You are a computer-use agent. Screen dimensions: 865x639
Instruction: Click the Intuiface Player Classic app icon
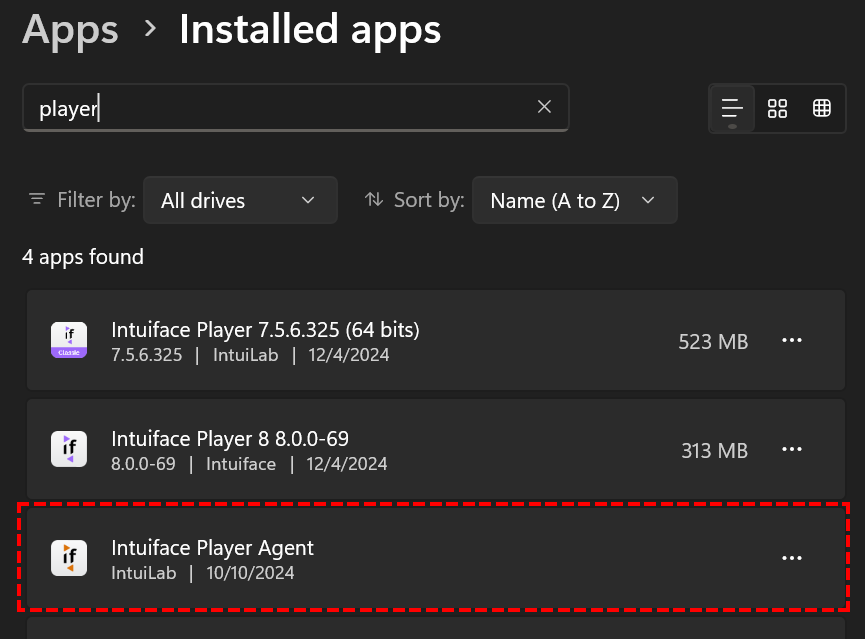69,340
